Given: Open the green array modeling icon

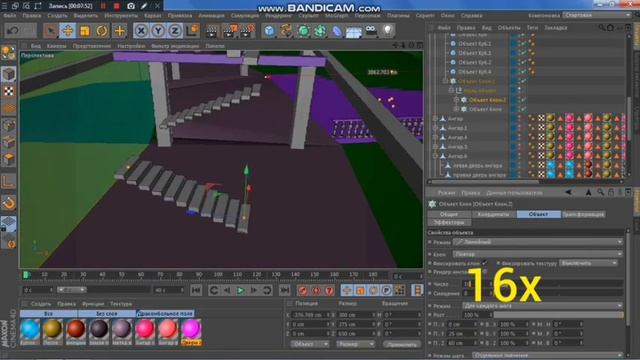Looking at the screenshot, I should click(320, 31).
